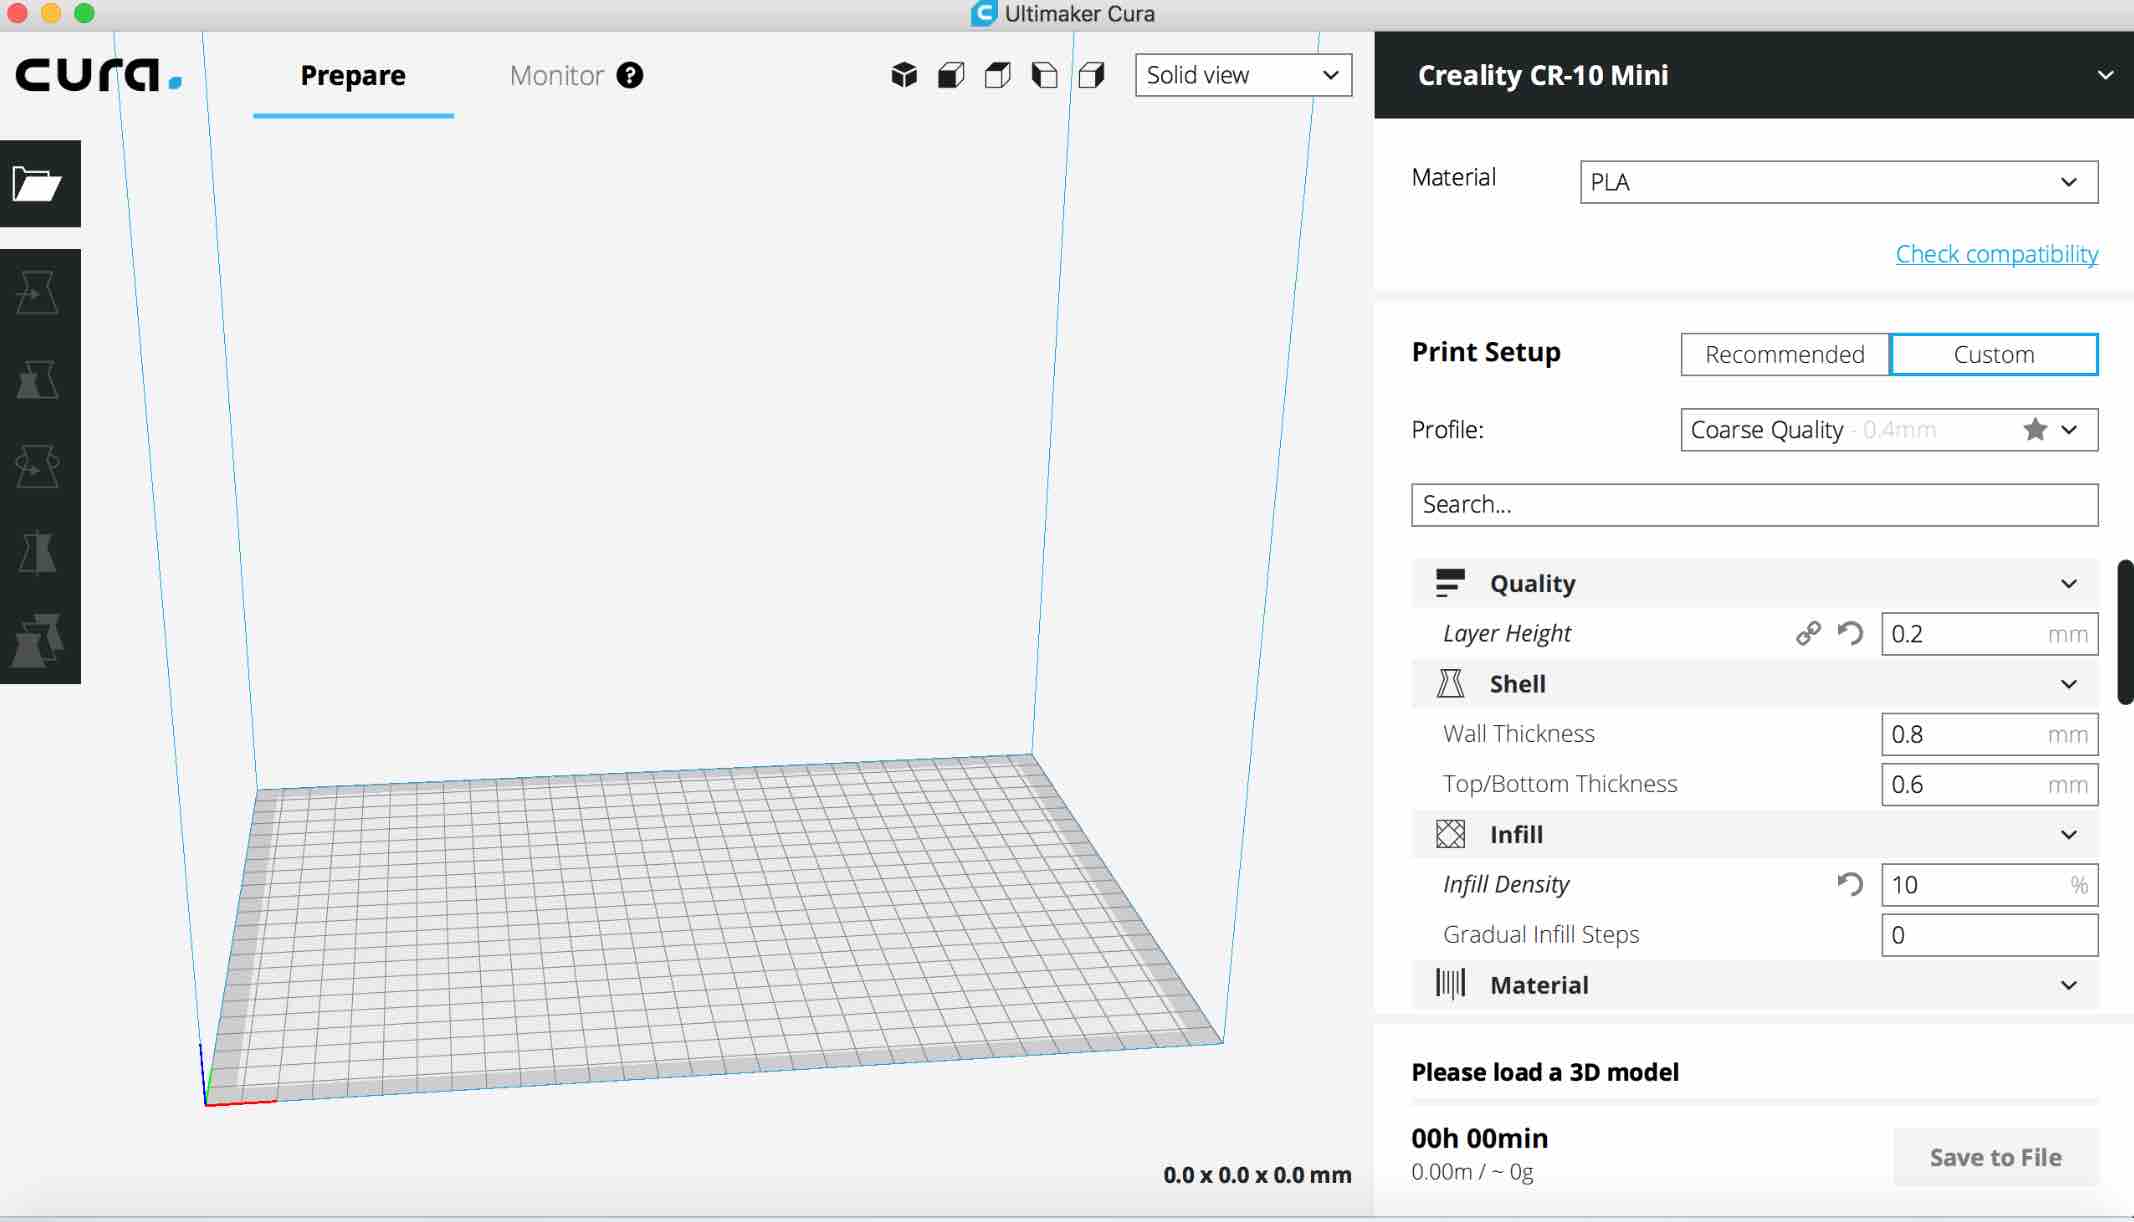Open the Solid view dropdown

[1243, 75]
